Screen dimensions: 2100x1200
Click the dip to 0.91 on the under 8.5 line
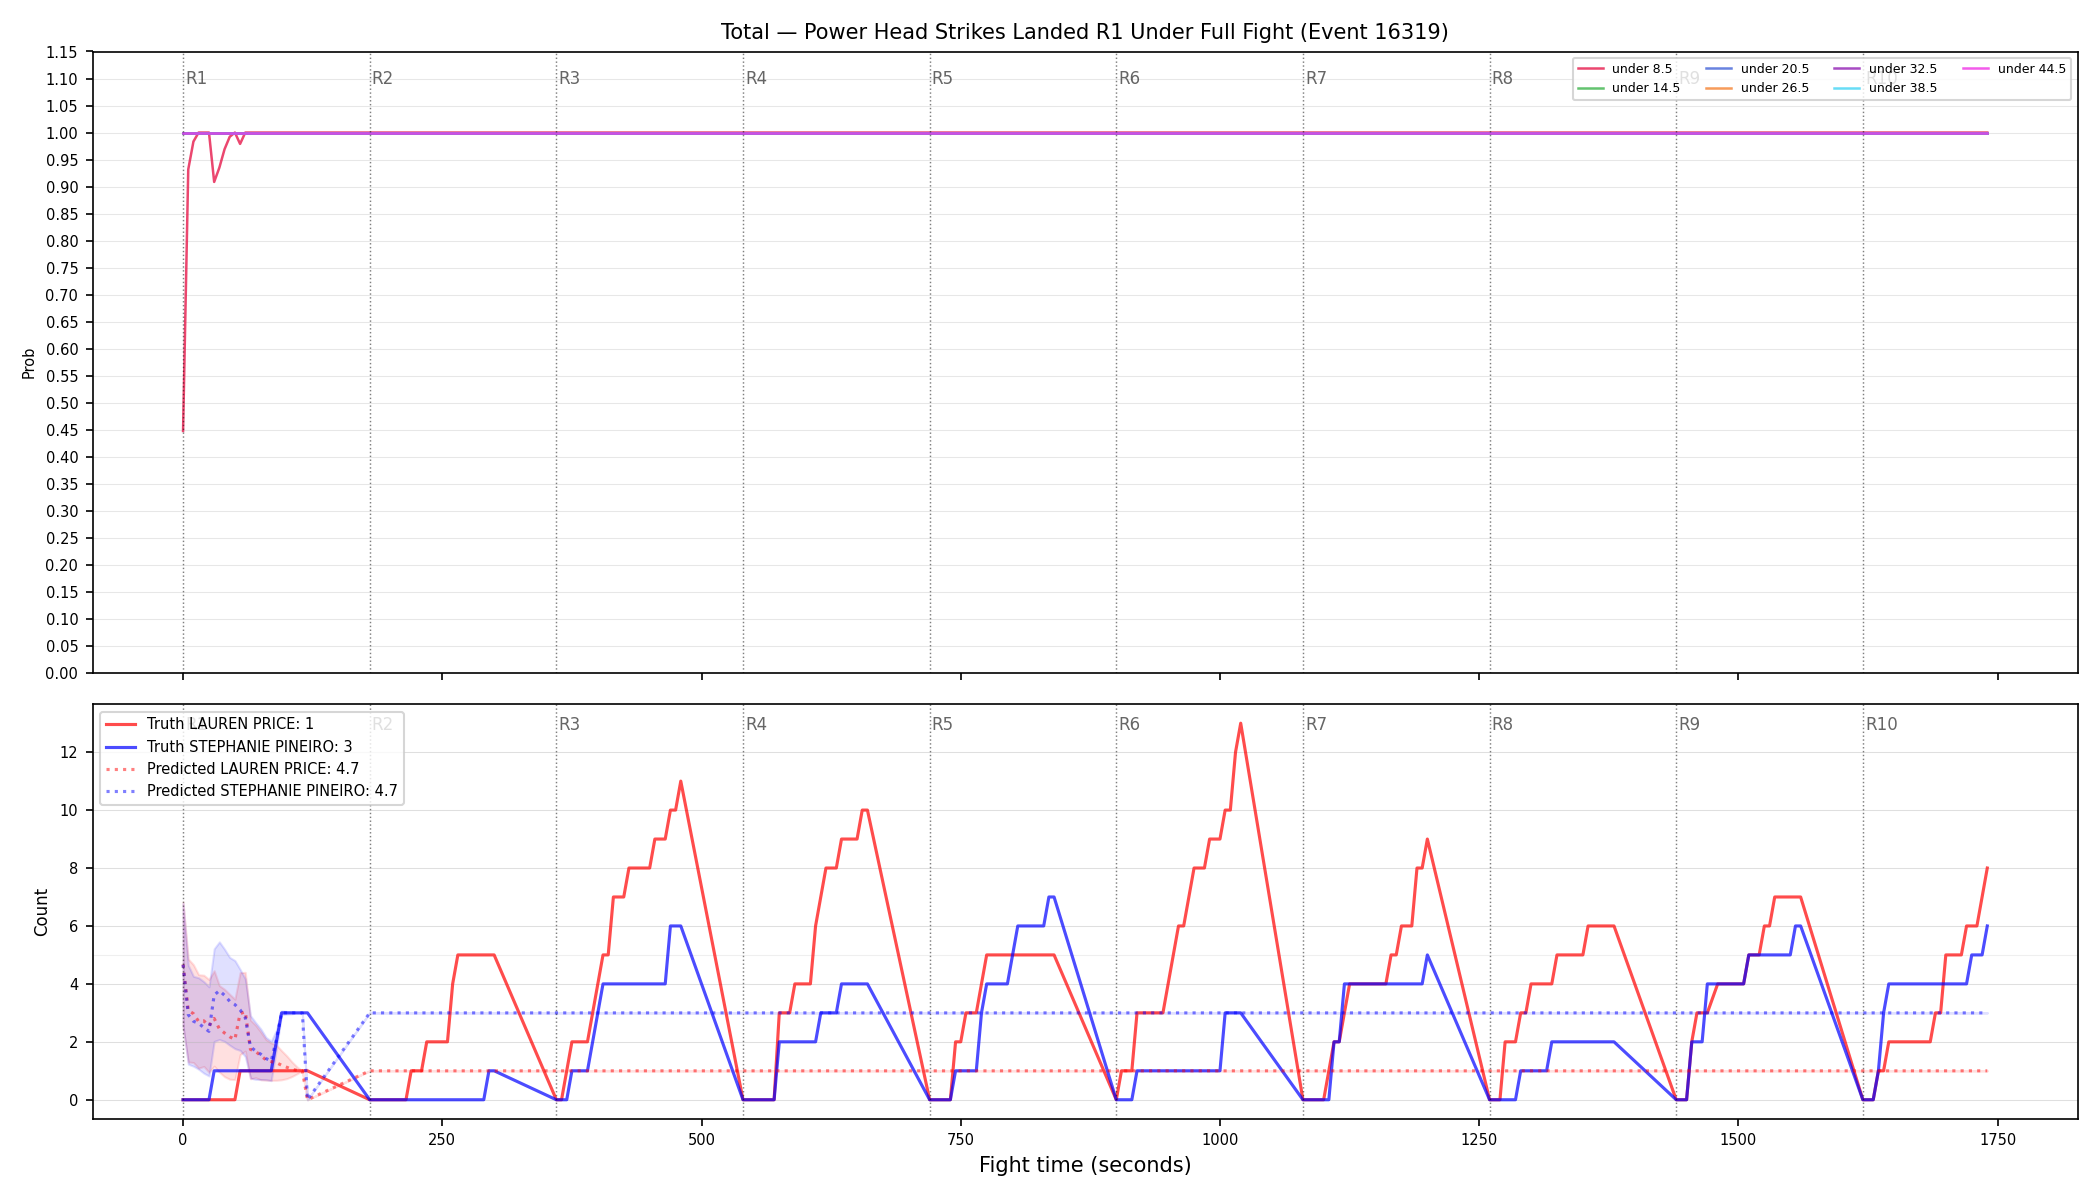point(214,181)
